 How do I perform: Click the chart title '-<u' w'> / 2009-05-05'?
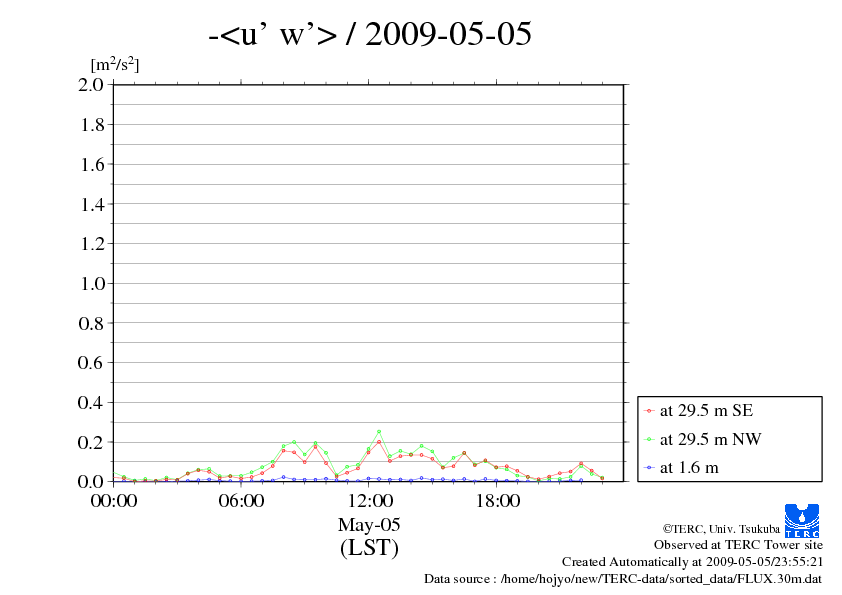tap(370, 33)
